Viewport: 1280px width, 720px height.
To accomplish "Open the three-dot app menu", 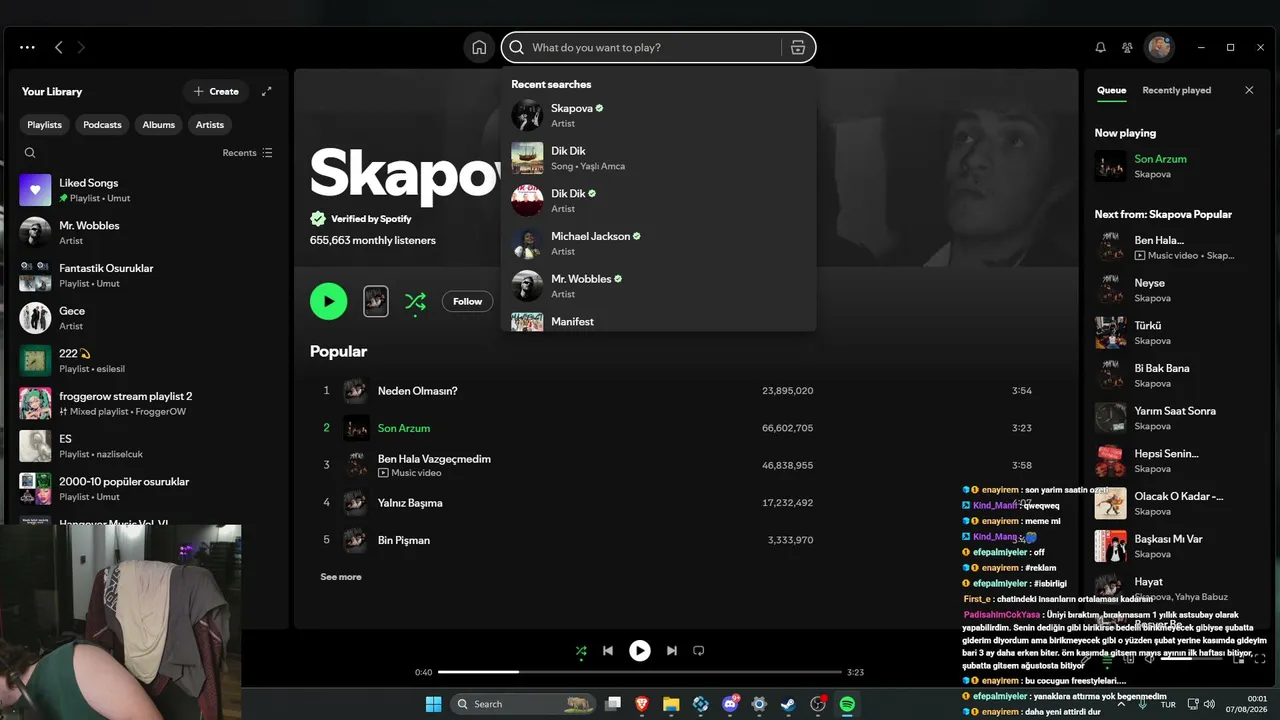I will click(27, 47).
